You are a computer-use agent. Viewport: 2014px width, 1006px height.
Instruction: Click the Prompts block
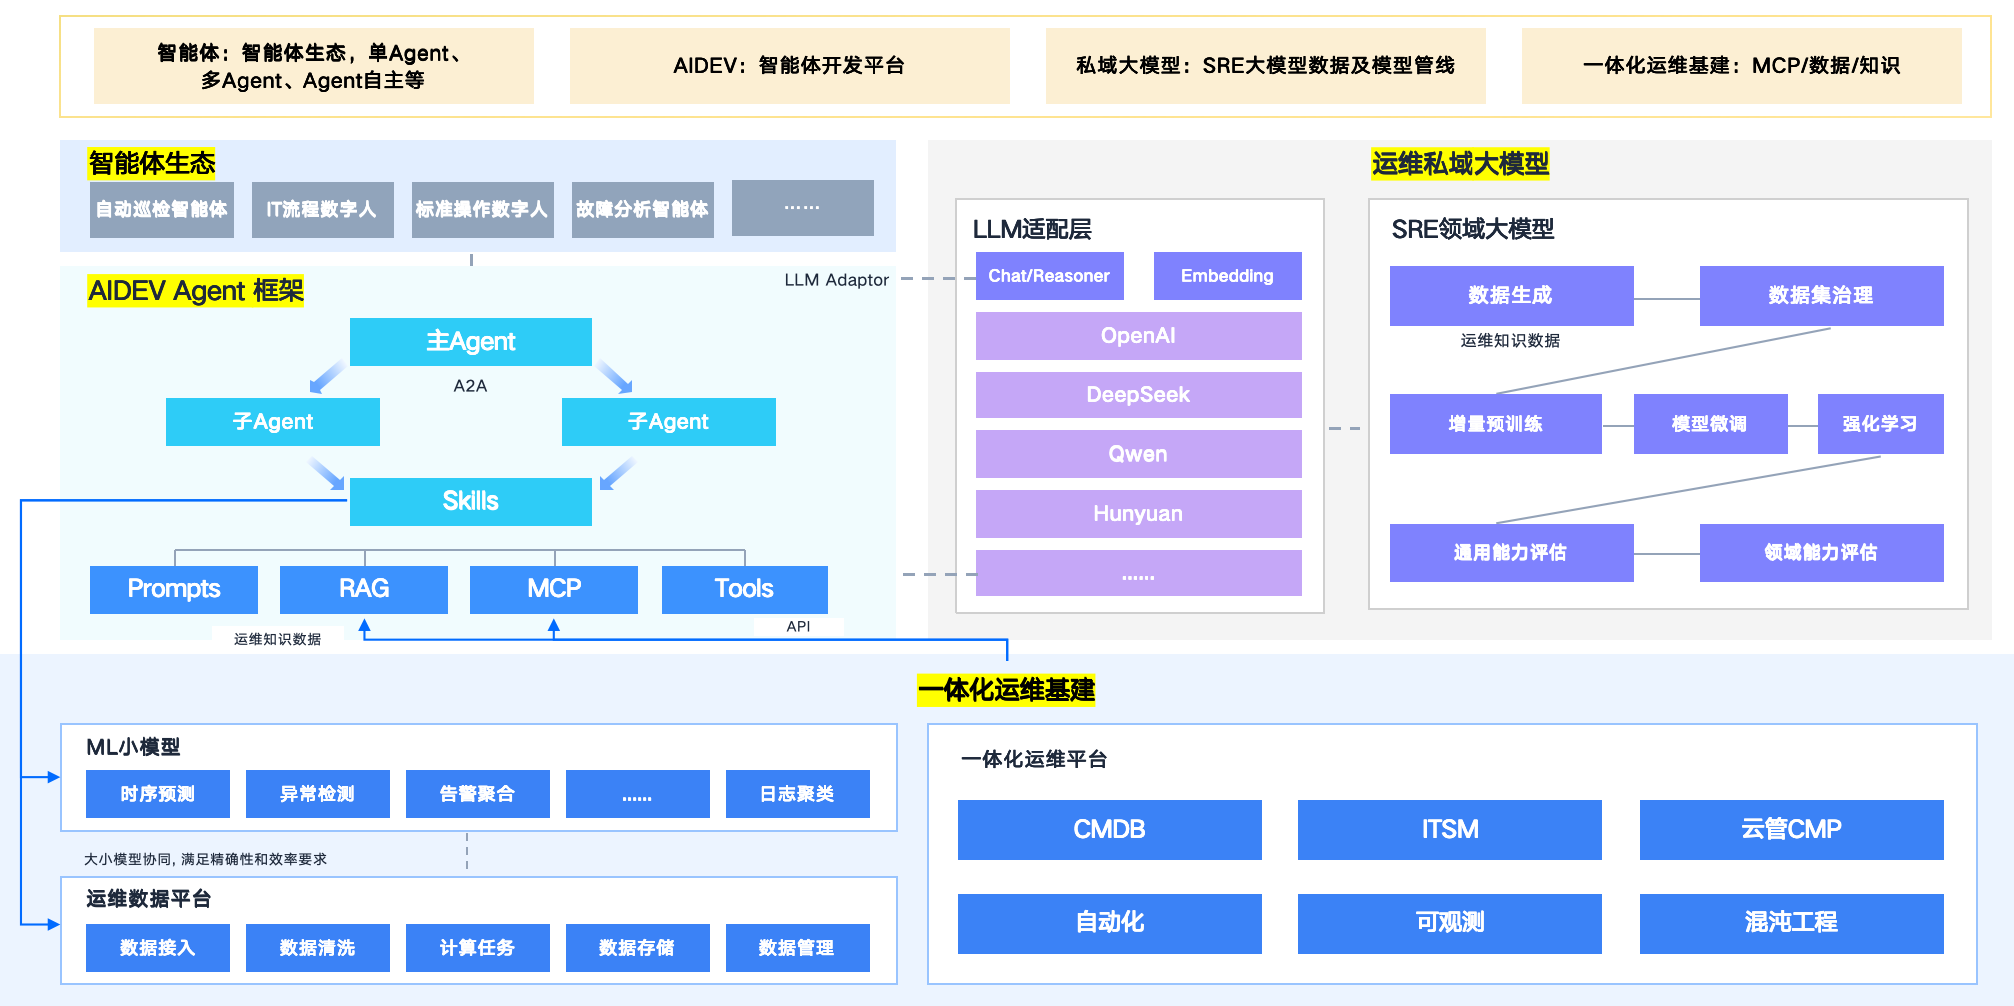[174, 589]
